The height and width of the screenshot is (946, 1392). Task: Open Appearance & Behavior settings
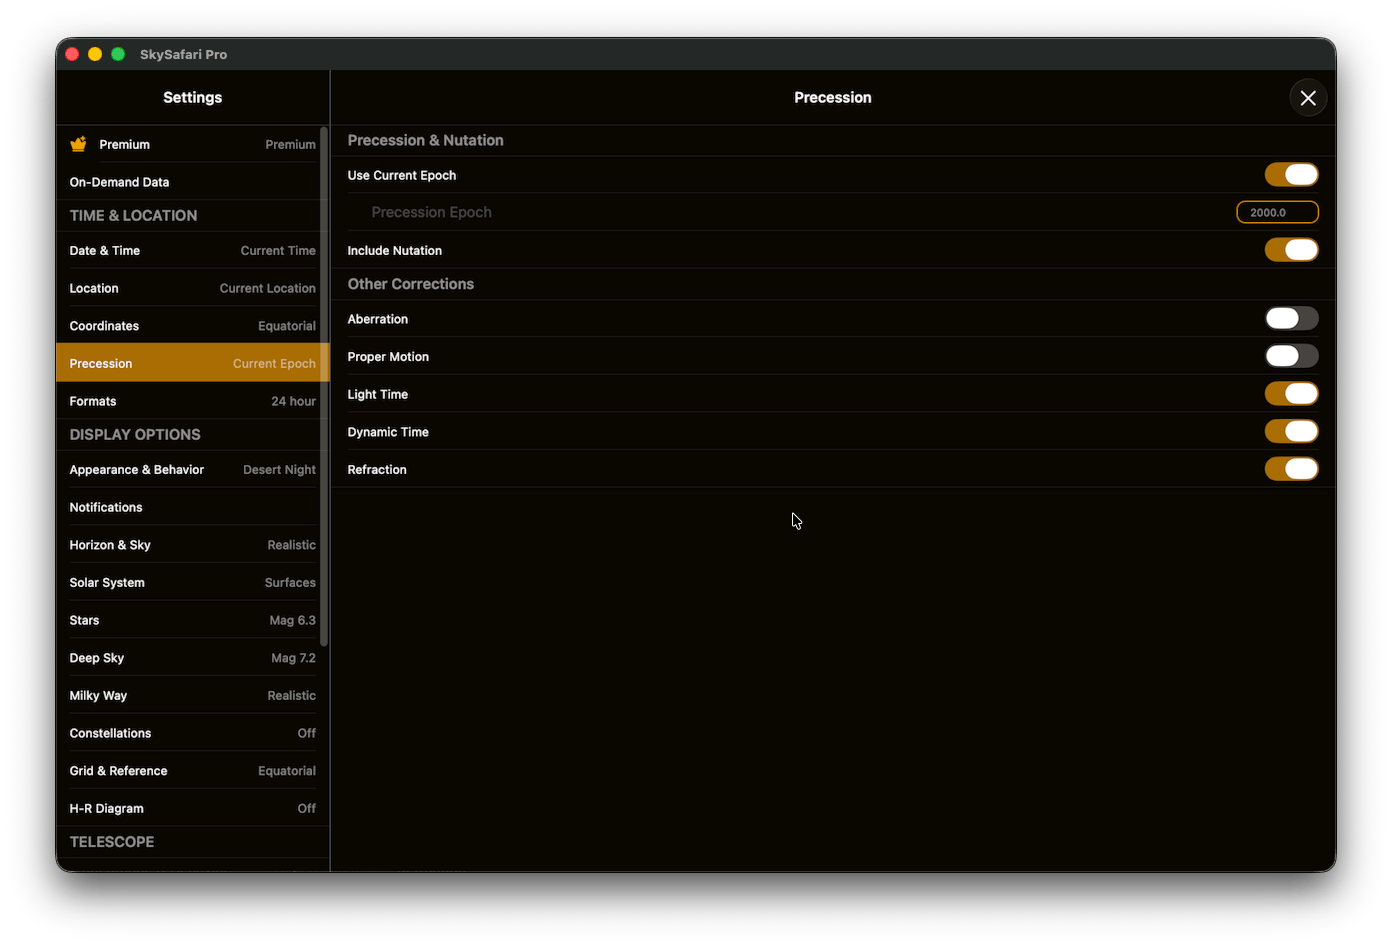(192, 470)
